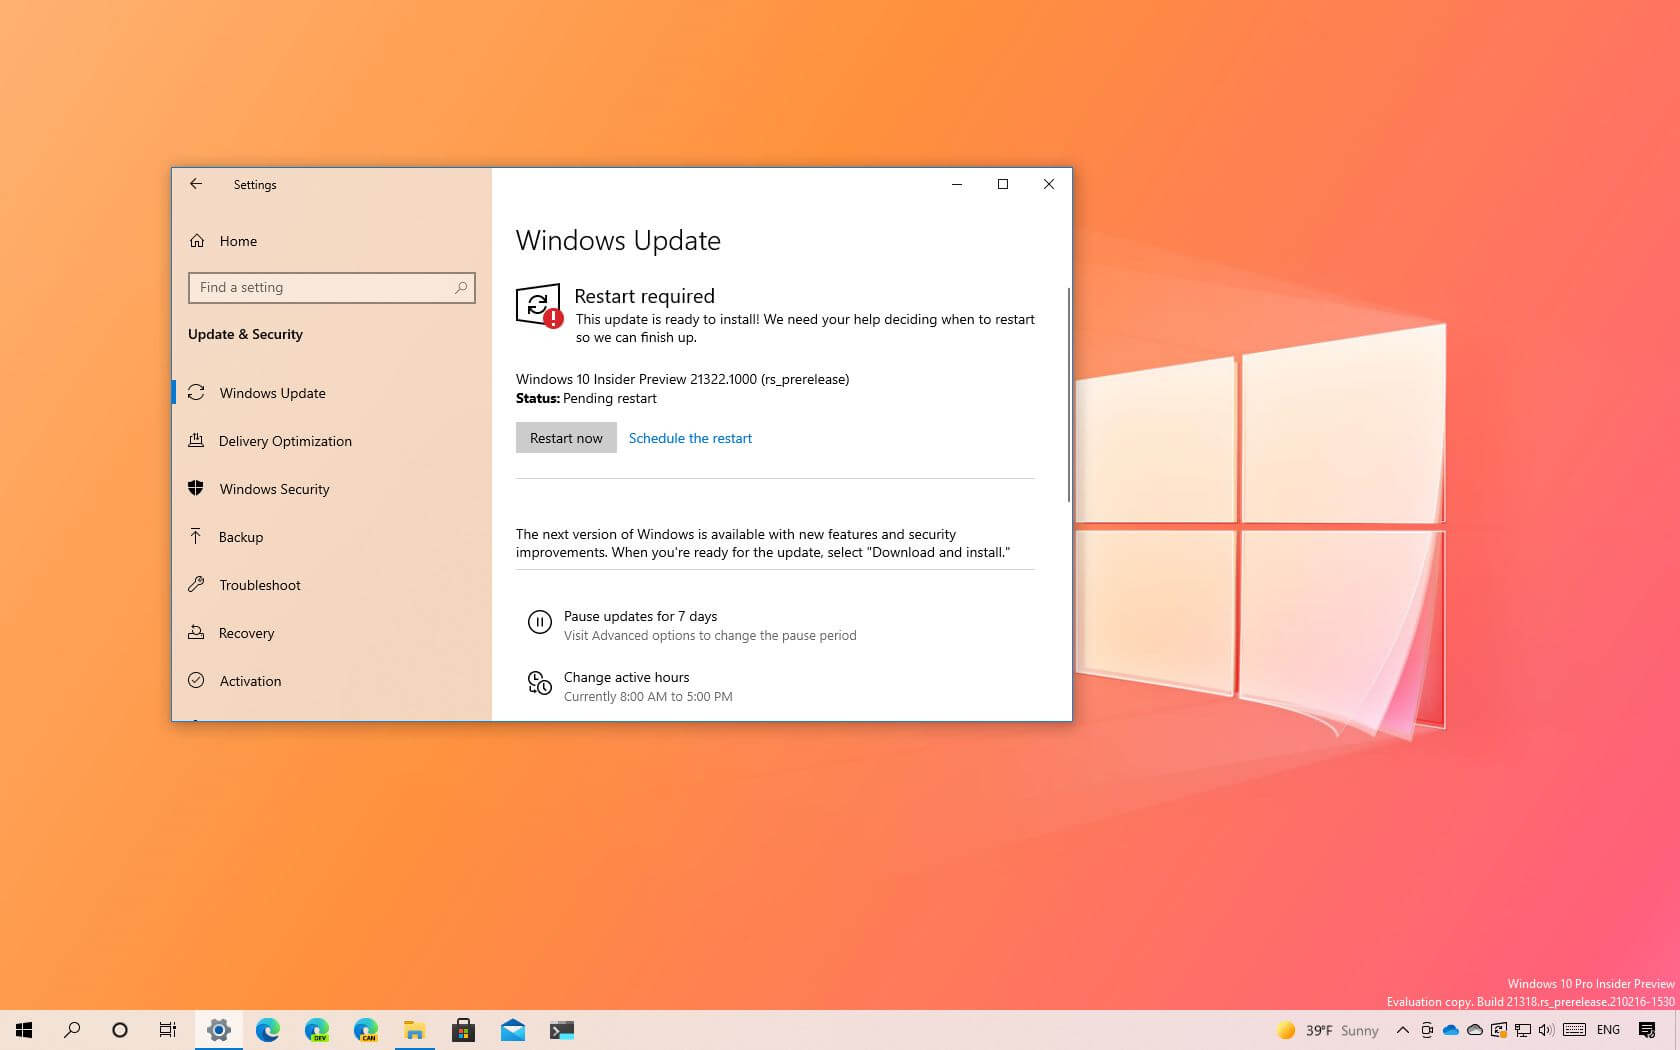Open the Schedule the restart link
Image resolution: width=1680 pixels, height=1050 pixels.
click(x=690, y=438)
